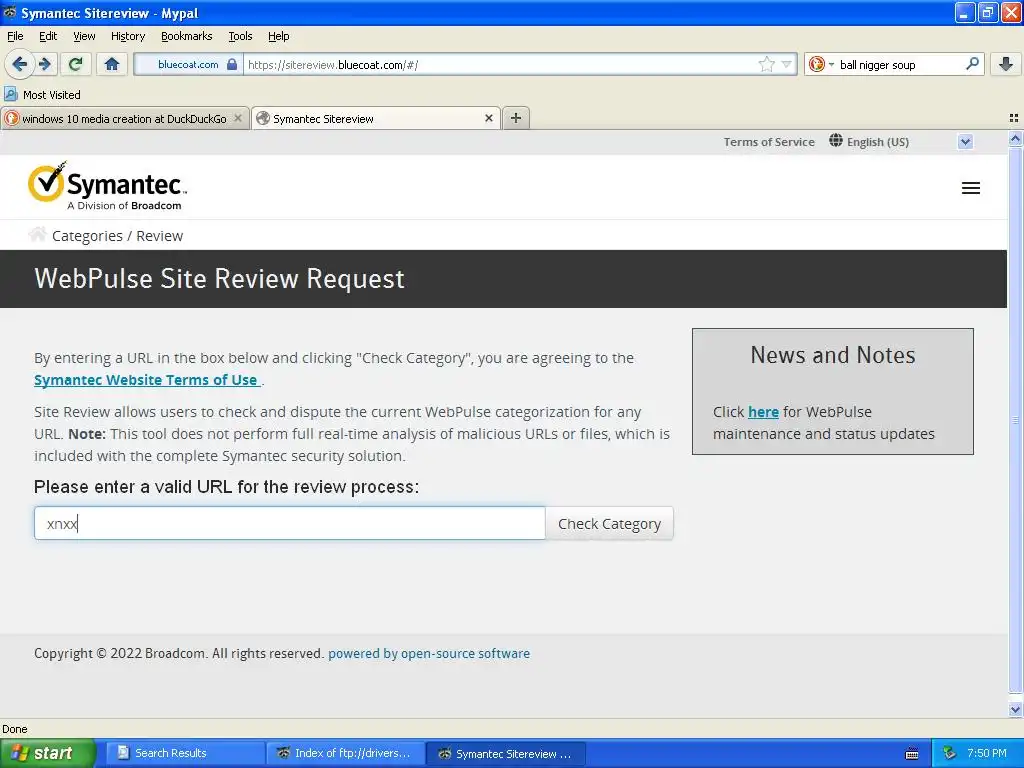Click the 'here' WebPulse maintenance link
Viewport: 1024px width, 768px height.
pos(763,412)
